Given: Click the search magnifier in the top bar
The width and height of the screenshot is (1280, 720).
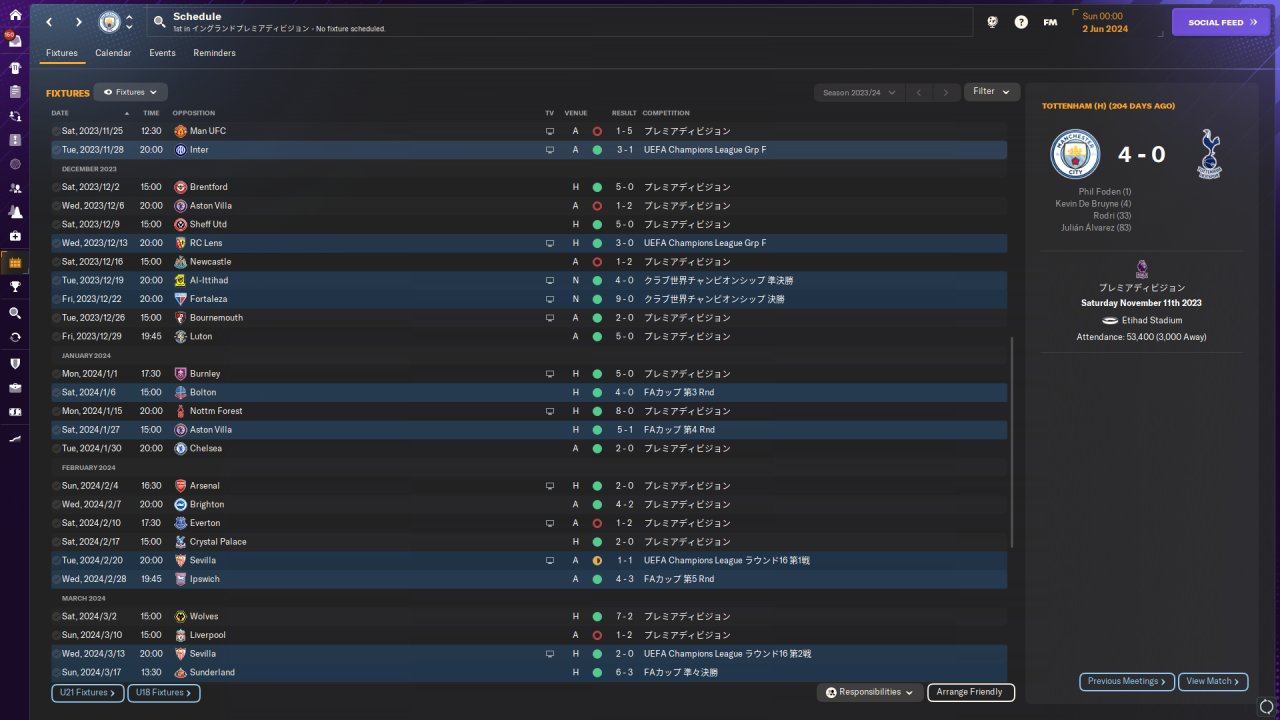Looking at the screenshot, I should click(159, 21).
